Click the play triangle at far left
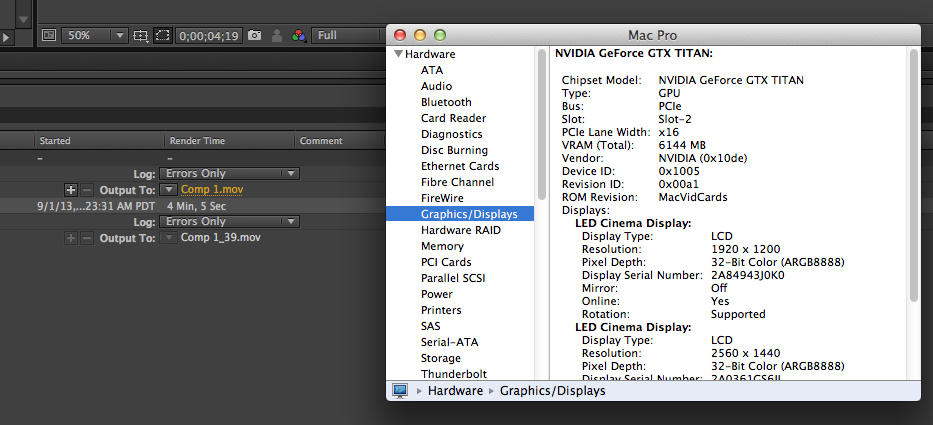933x425 pixels. point(5,37)
